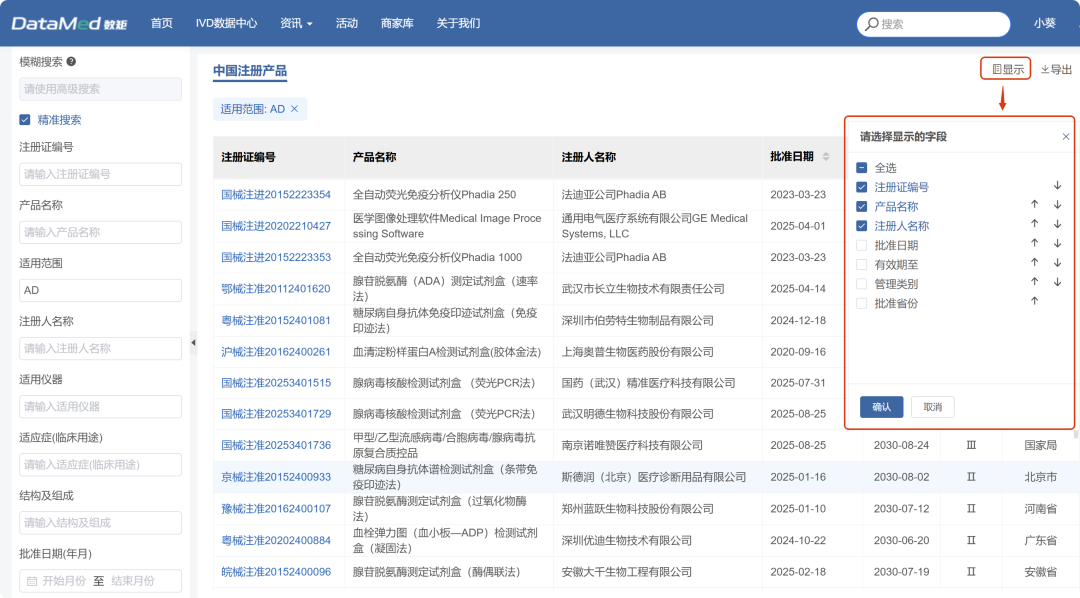Image resolution: width=1080 pixels, height=598 pixels.
Task: Focus 产品名称 input field
Action: pyautogui.click(x=101, y=232)
